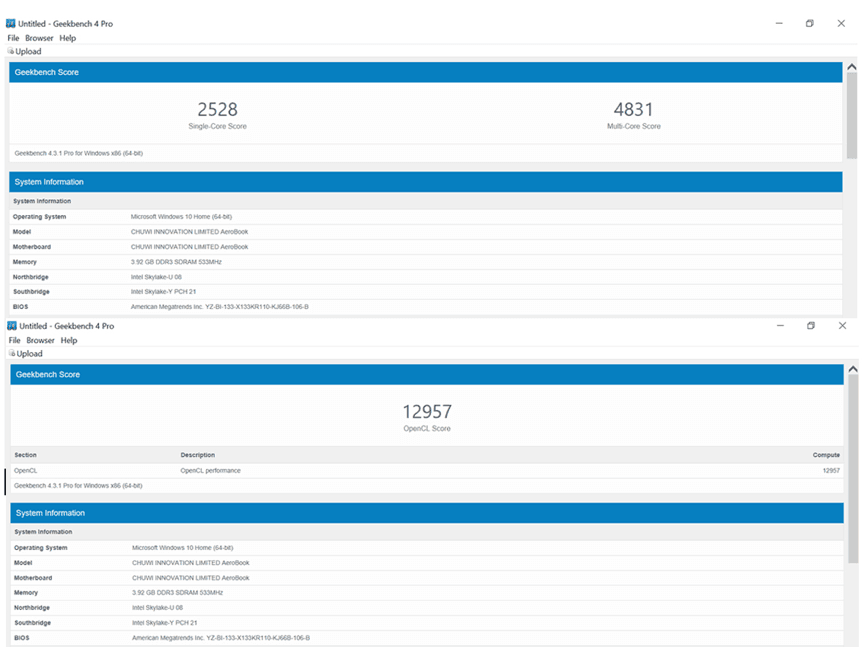Click the Section column header

click(25, 455)
